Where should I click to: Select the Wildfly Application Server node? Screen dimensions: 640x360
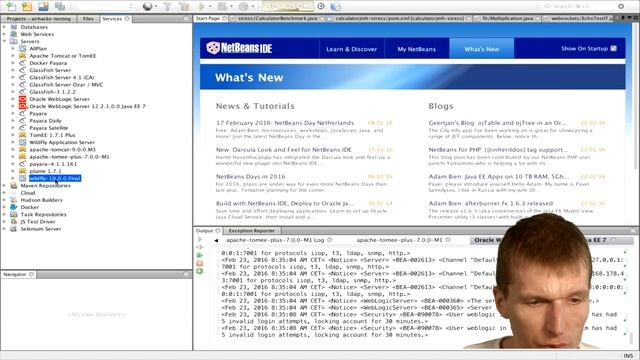[62, 142]
